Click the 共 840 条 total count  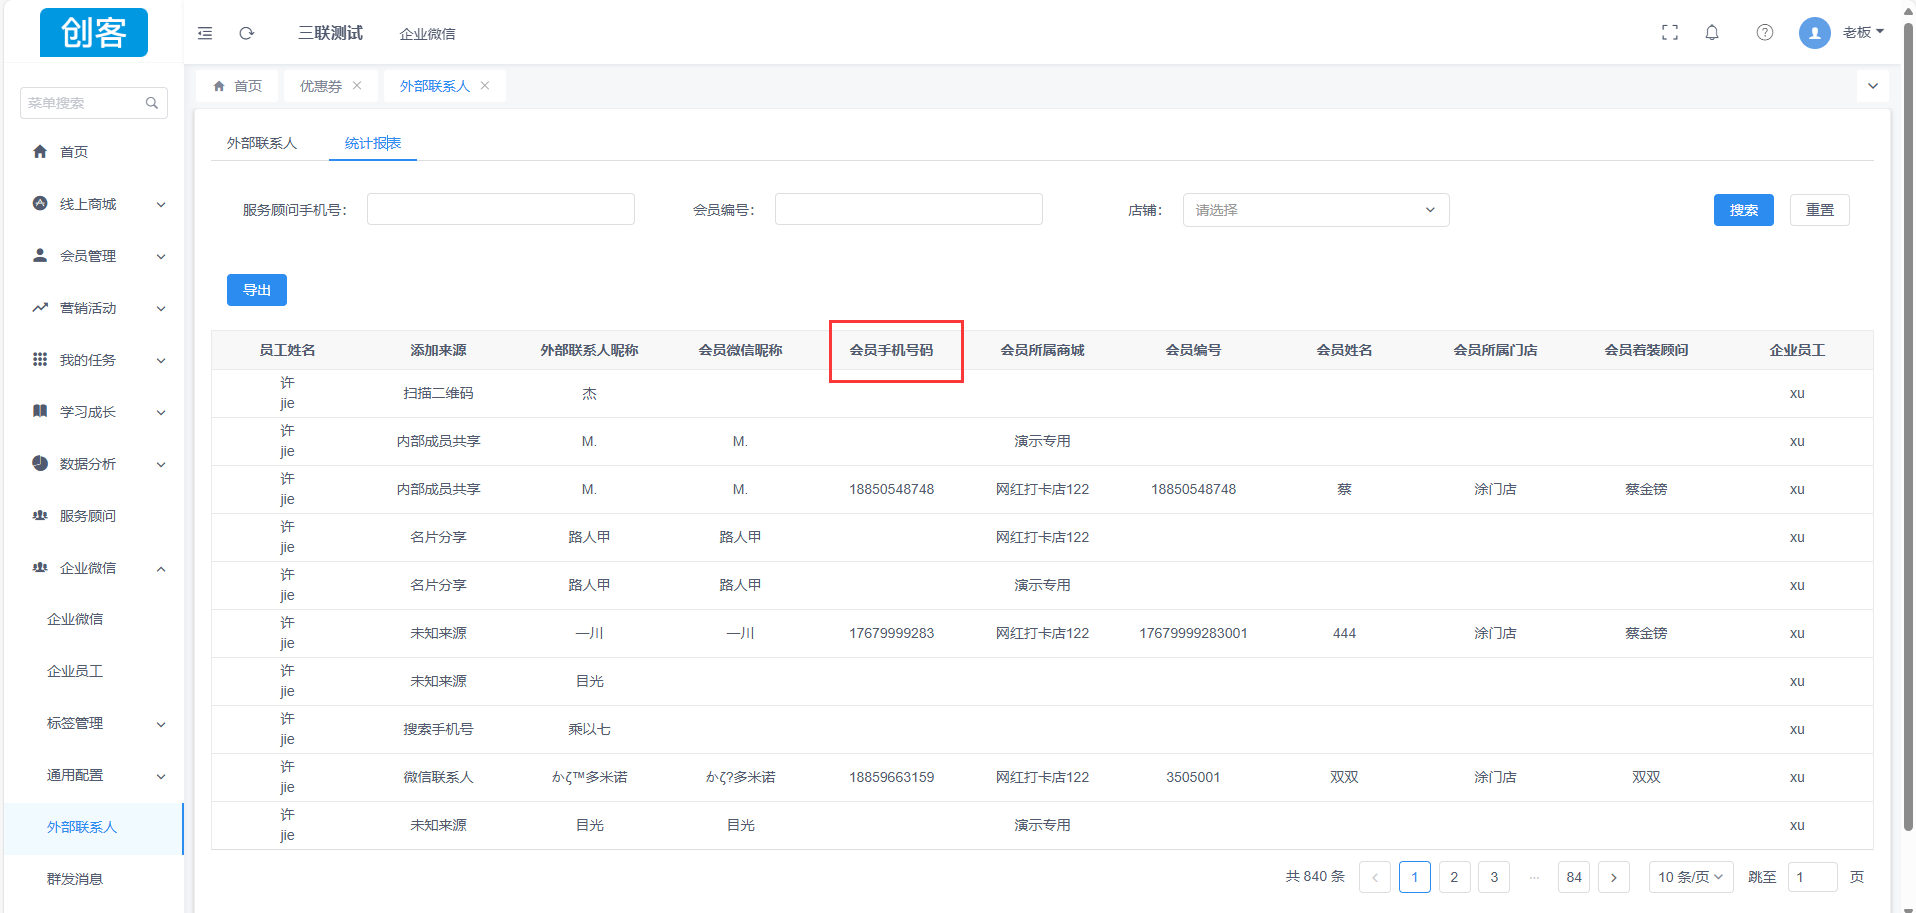pyautogui.click(x=1315, y=876)
